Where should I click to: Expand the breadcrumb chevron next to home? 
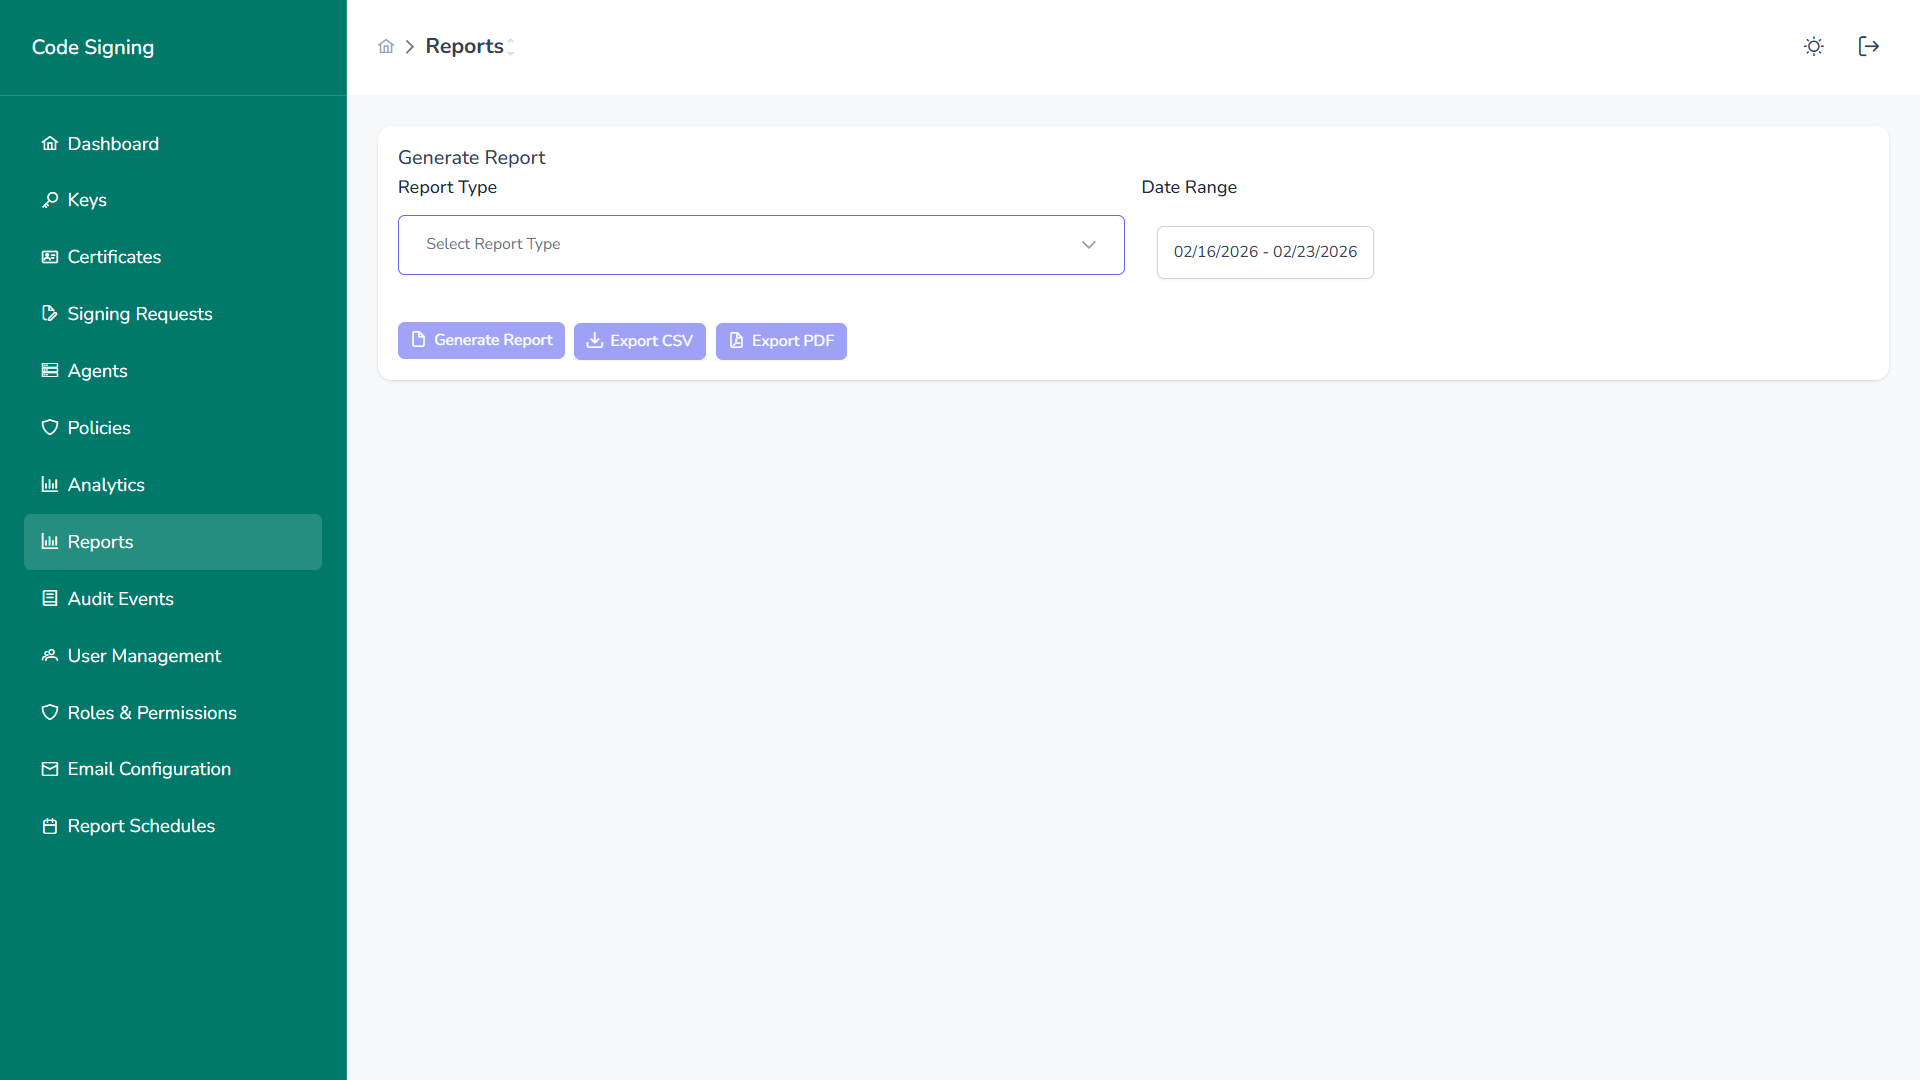[x=409, y=46]
